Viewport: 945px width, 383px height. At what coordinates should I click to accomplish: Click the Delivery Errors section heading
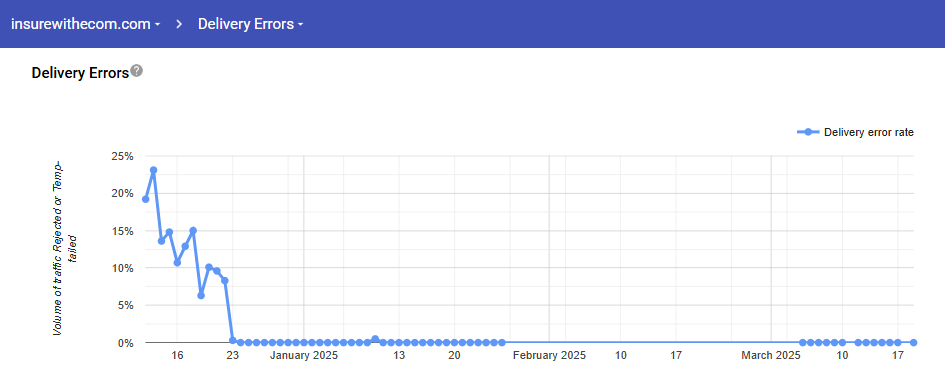(x=80, y=73)
